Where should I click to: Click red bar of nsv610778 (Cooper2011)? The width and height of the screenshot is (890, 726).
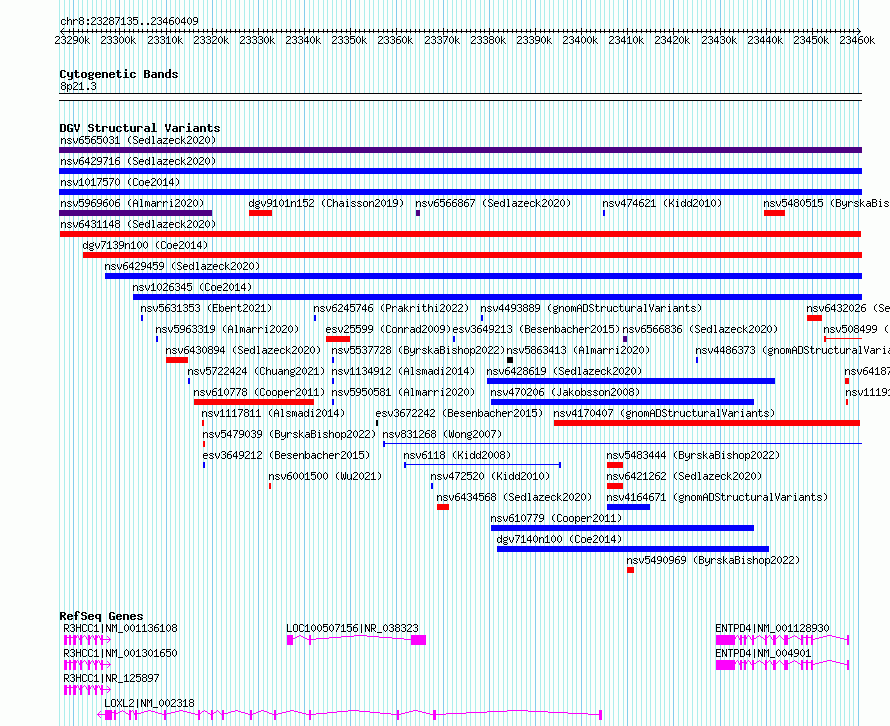click(x=254, y=402)
